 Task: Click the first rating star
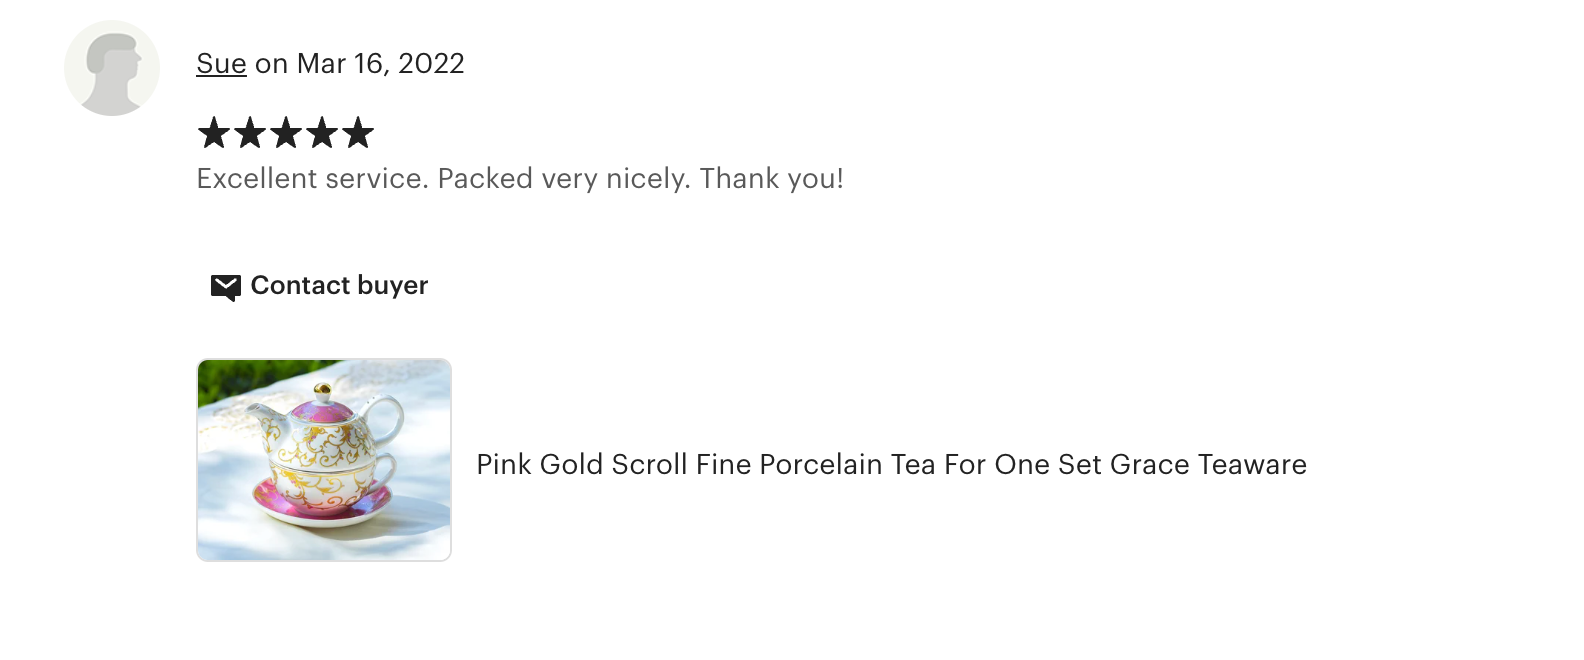(214, 133)
